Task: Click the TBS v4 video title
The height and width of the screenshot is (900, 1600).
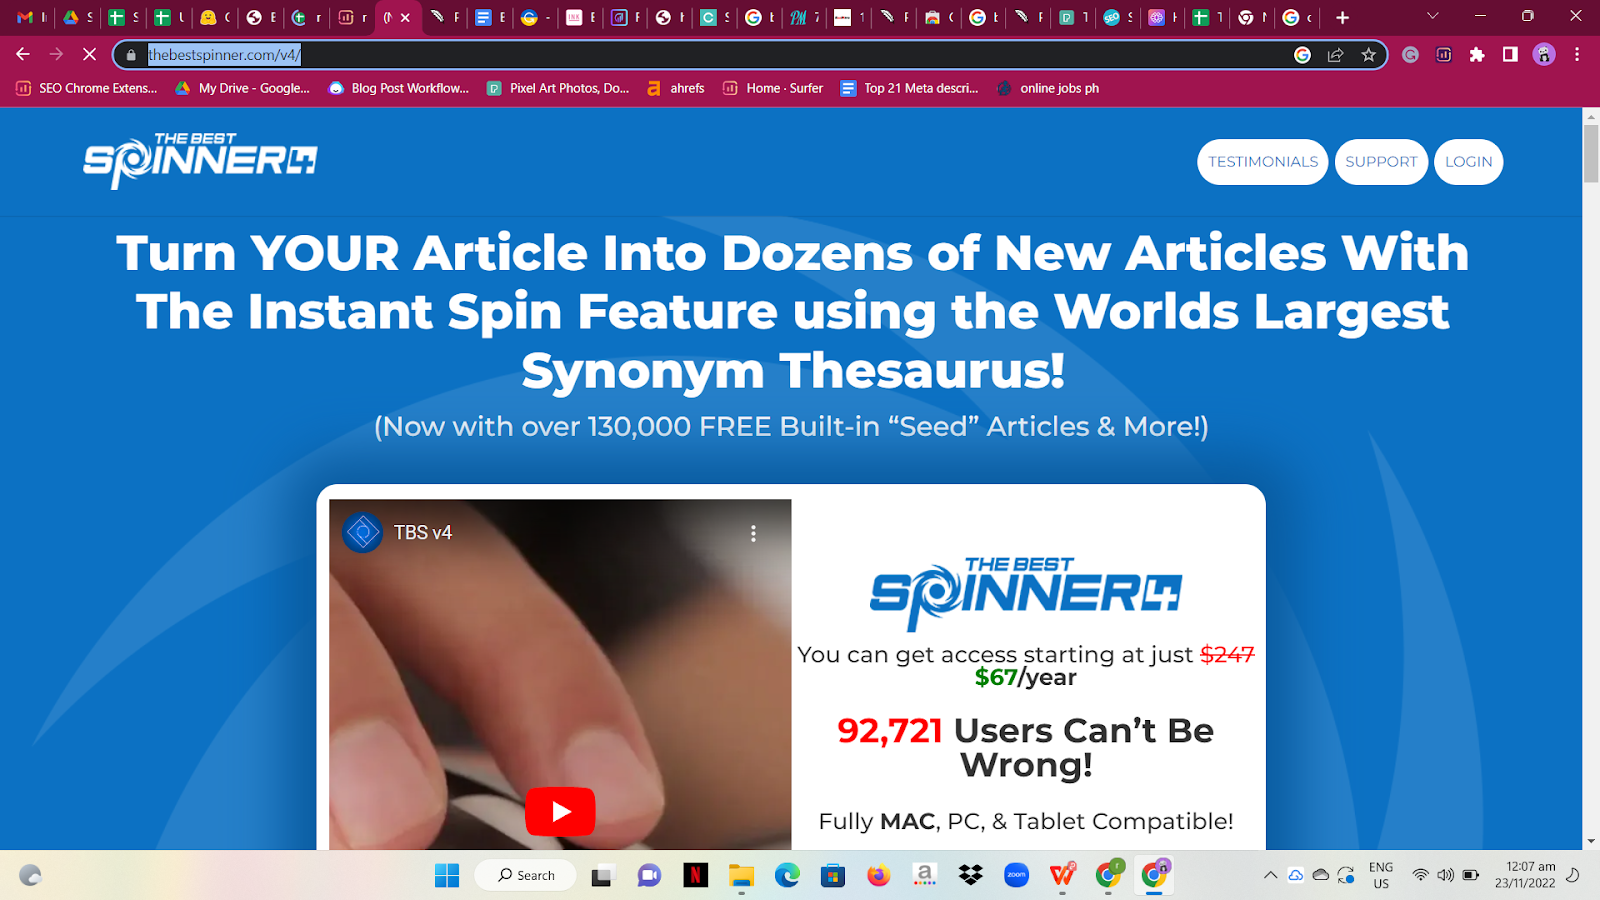Action: point(423,533)
